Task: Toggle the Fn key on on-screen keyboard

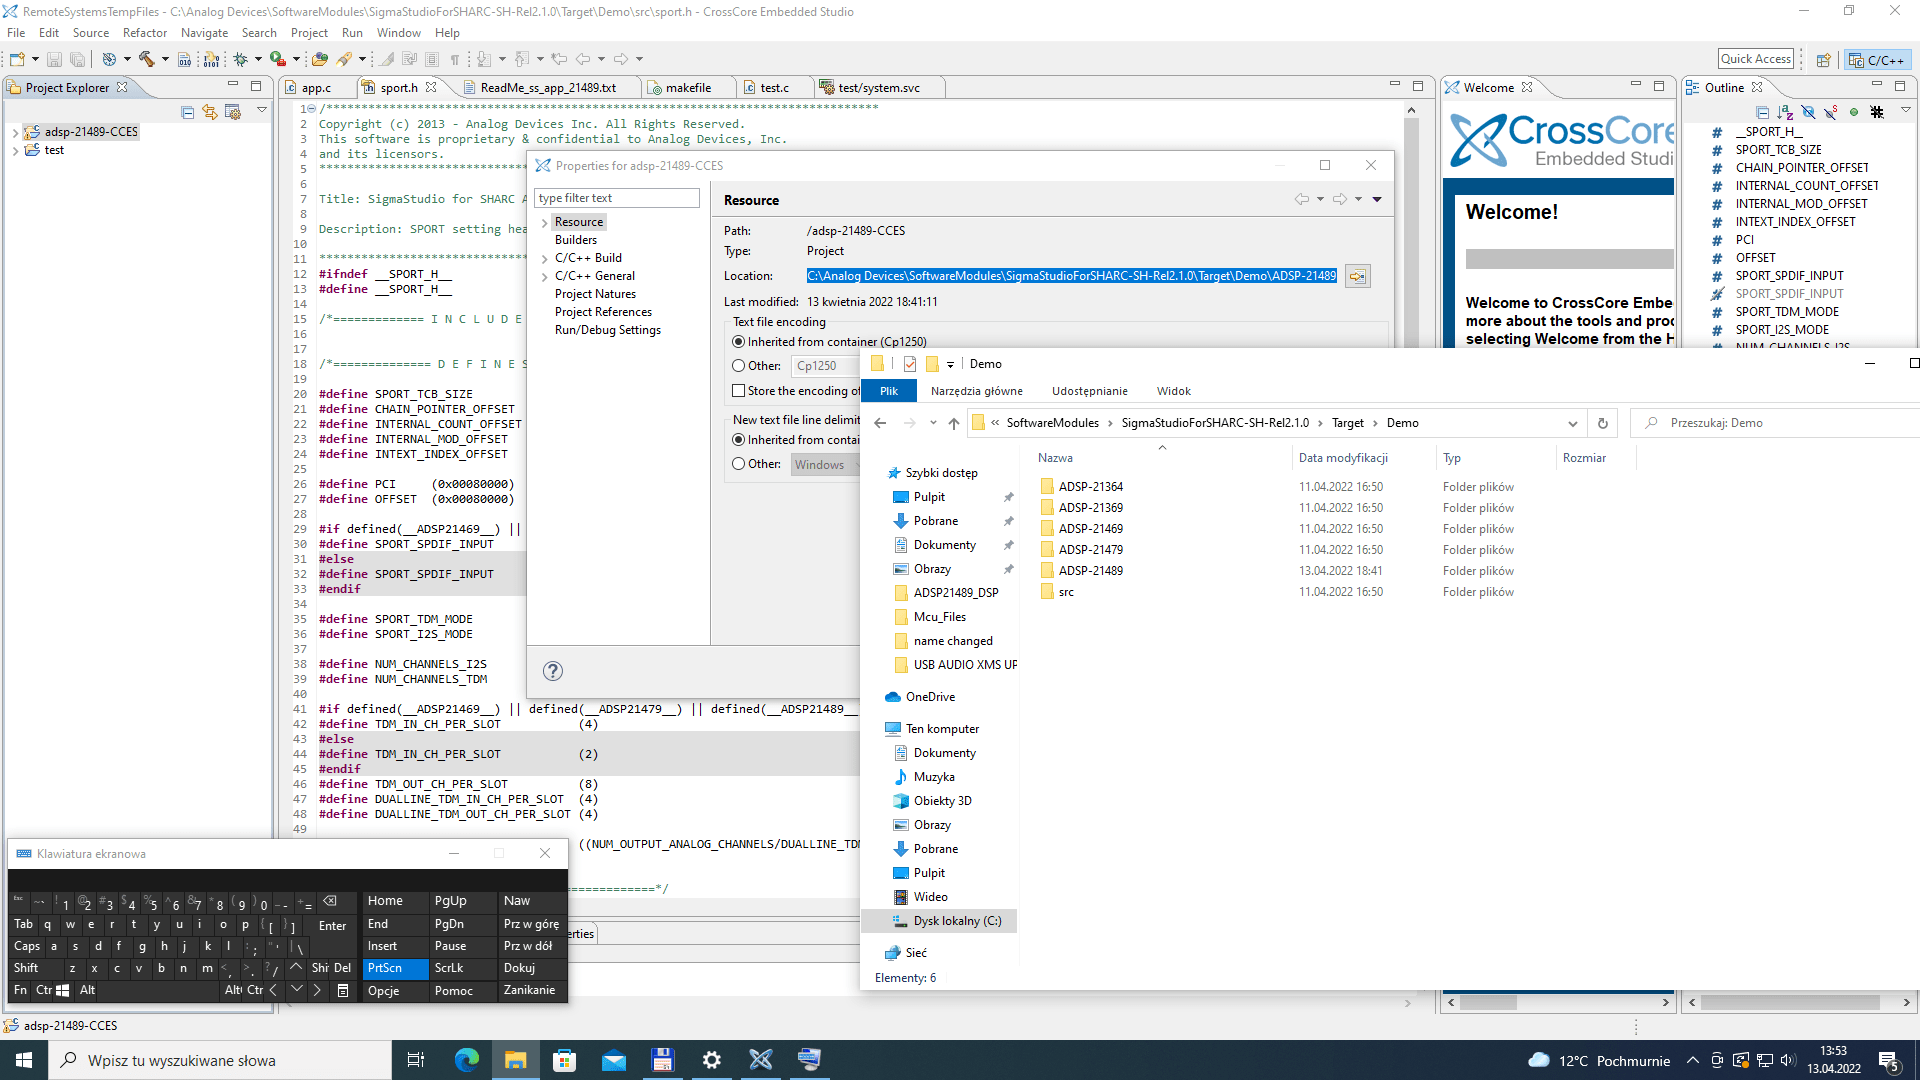Action: (x=20, y=990)
